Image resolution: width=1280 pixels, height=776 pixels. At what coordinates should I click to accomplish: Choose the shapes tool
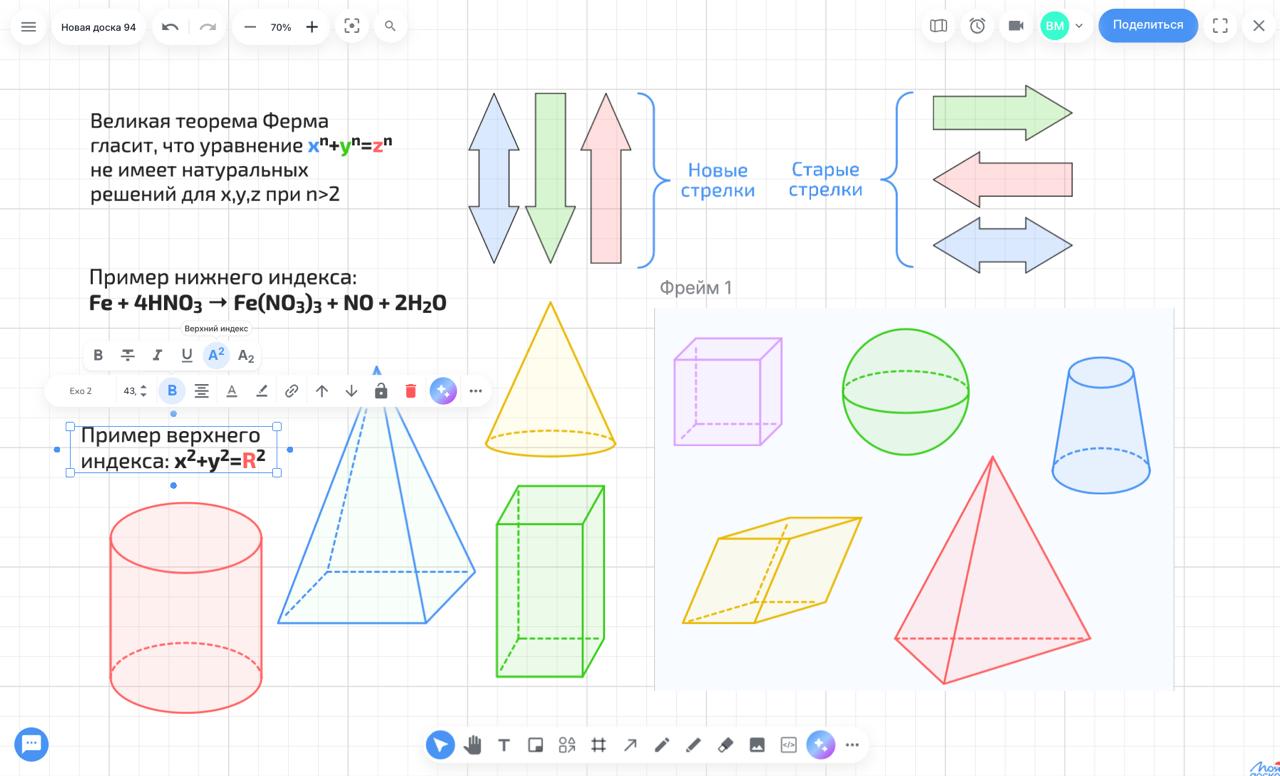pyautogui.click(x=567, y=745)
